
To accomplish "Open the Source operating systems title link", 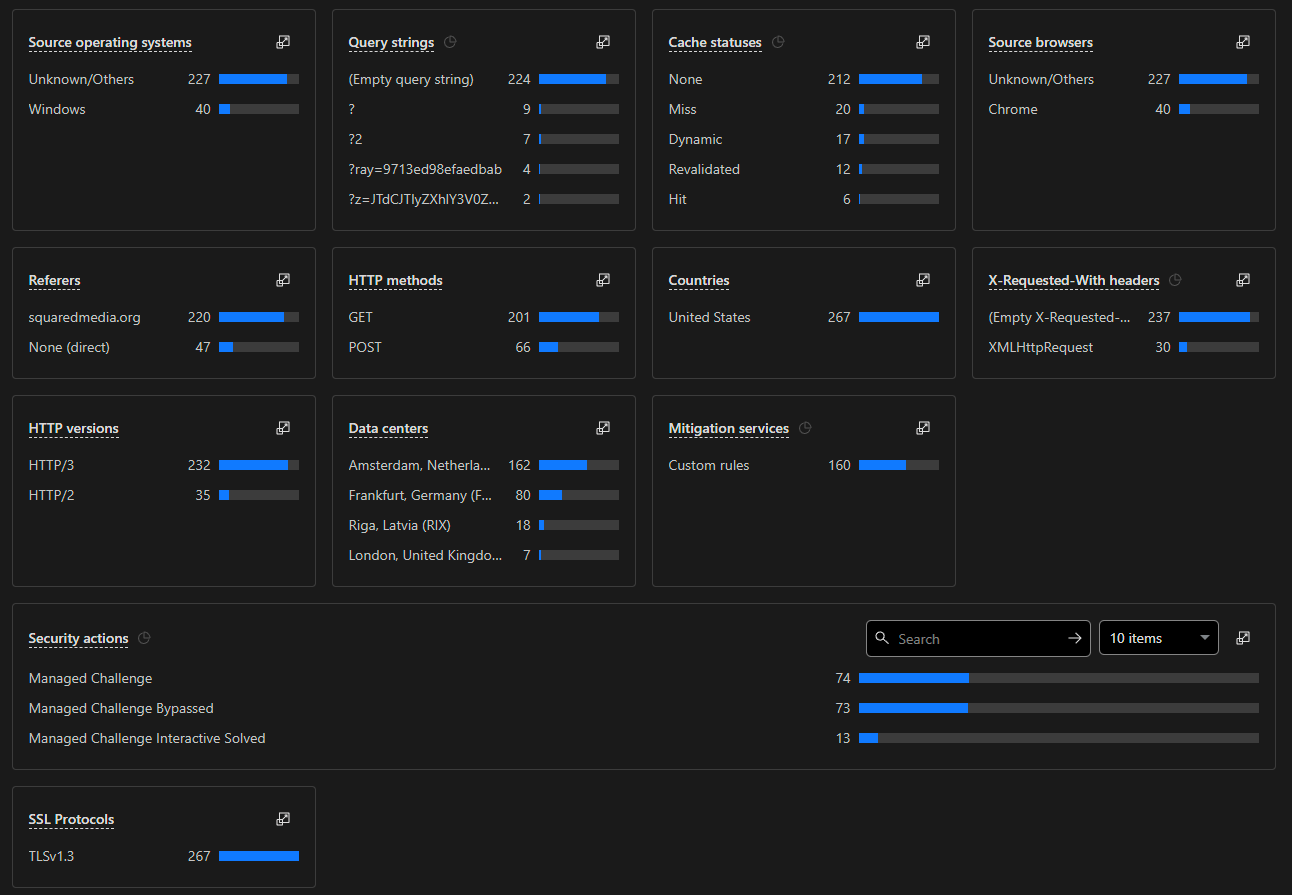I will click(x=110, y=43).
